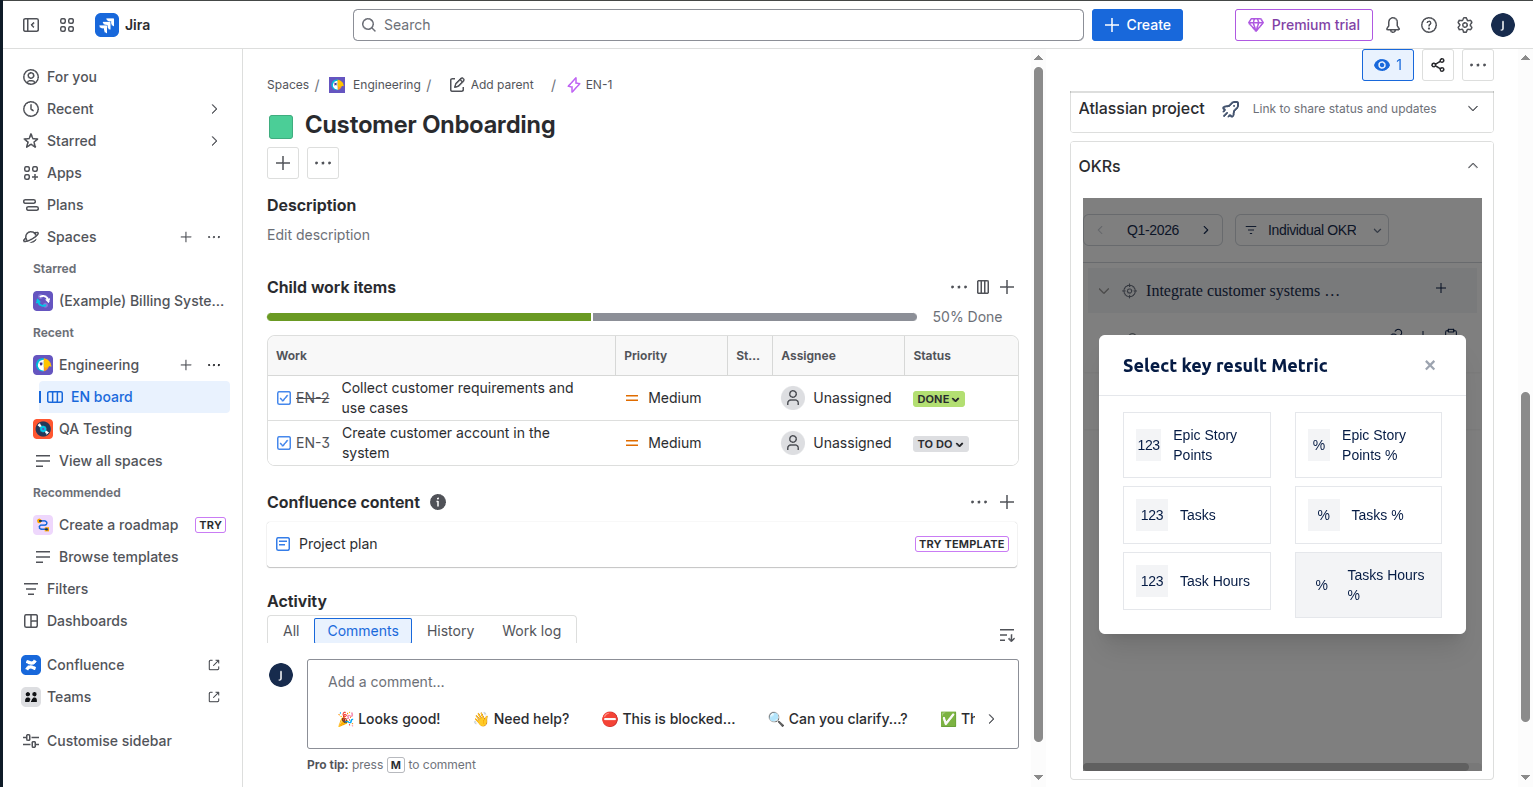Click the share icon button
Viewport: 1533px width, 787px height.
click(1438, 65)
